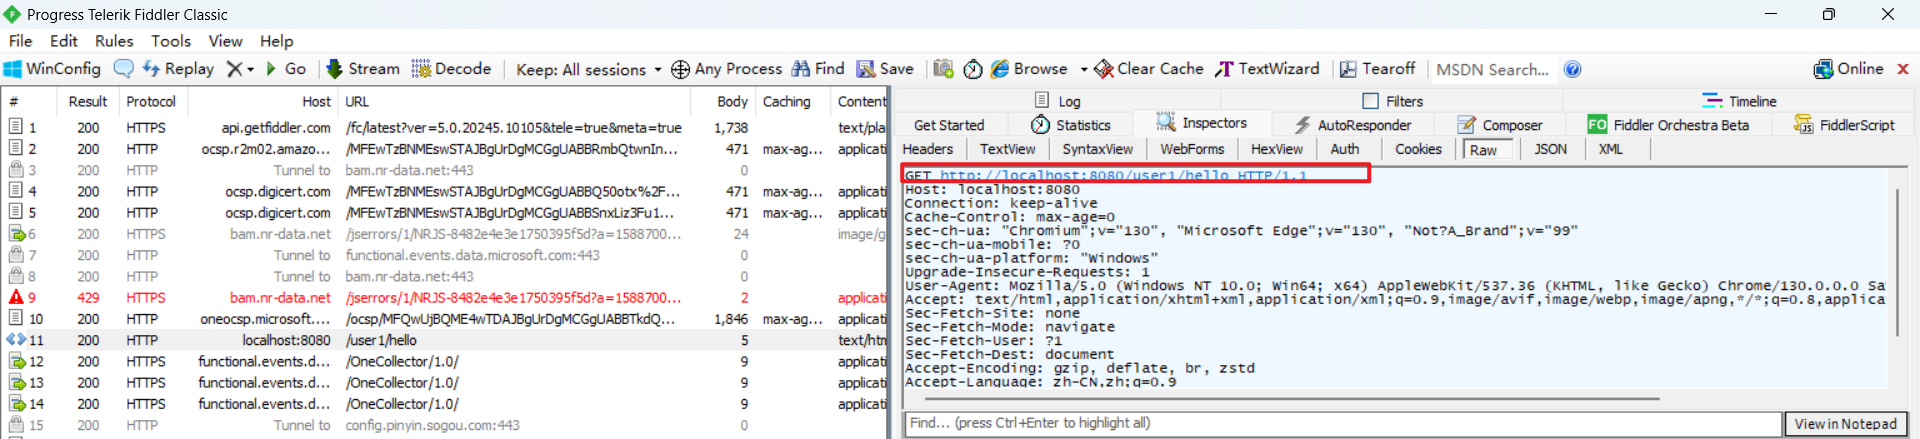Click the timer stopwatch toolbar icon
Viewport: 1920px width, 439px height.
[973, 69]
